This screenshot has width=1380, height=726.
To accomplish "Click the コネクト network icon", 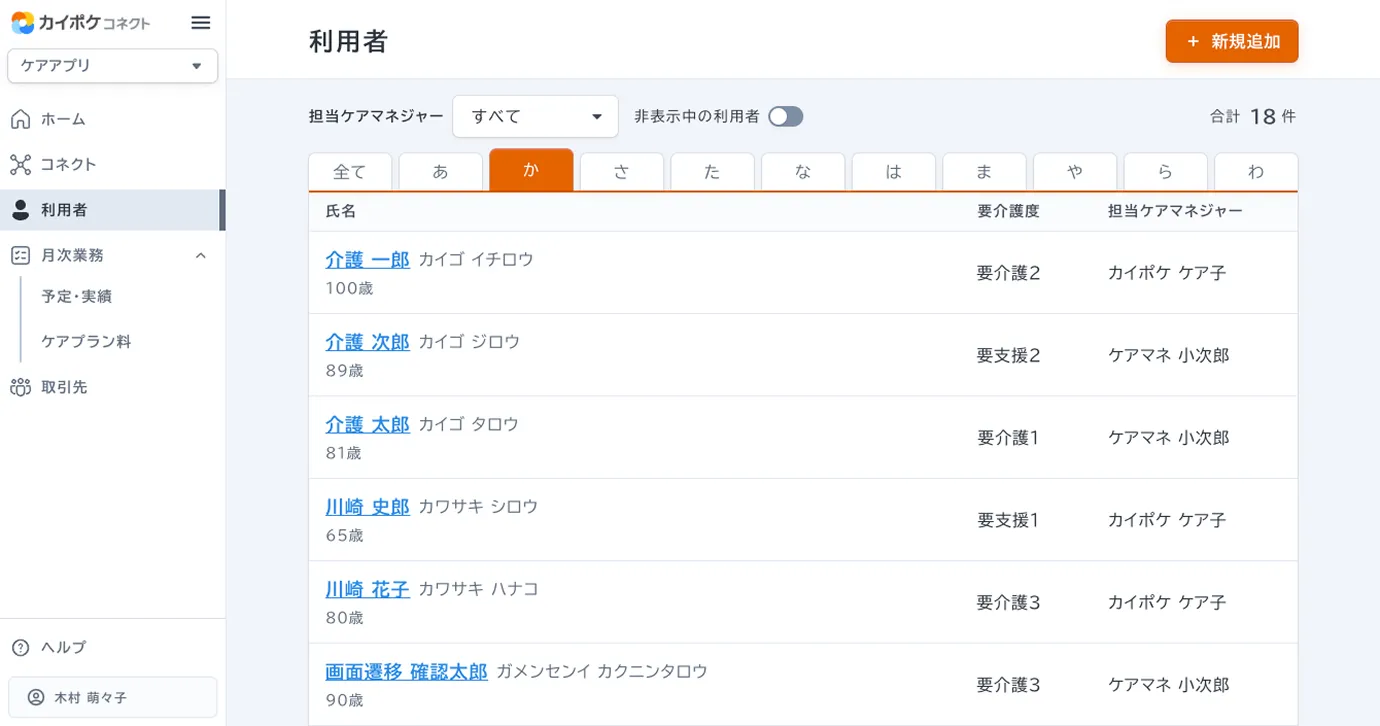I will pos(20,164).
